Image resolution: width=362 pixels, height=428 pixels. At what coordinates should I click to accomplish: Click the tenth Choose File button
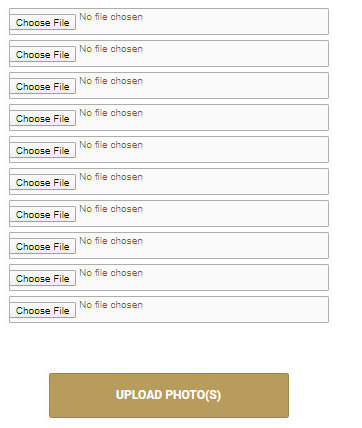click(x=43, y=310)
